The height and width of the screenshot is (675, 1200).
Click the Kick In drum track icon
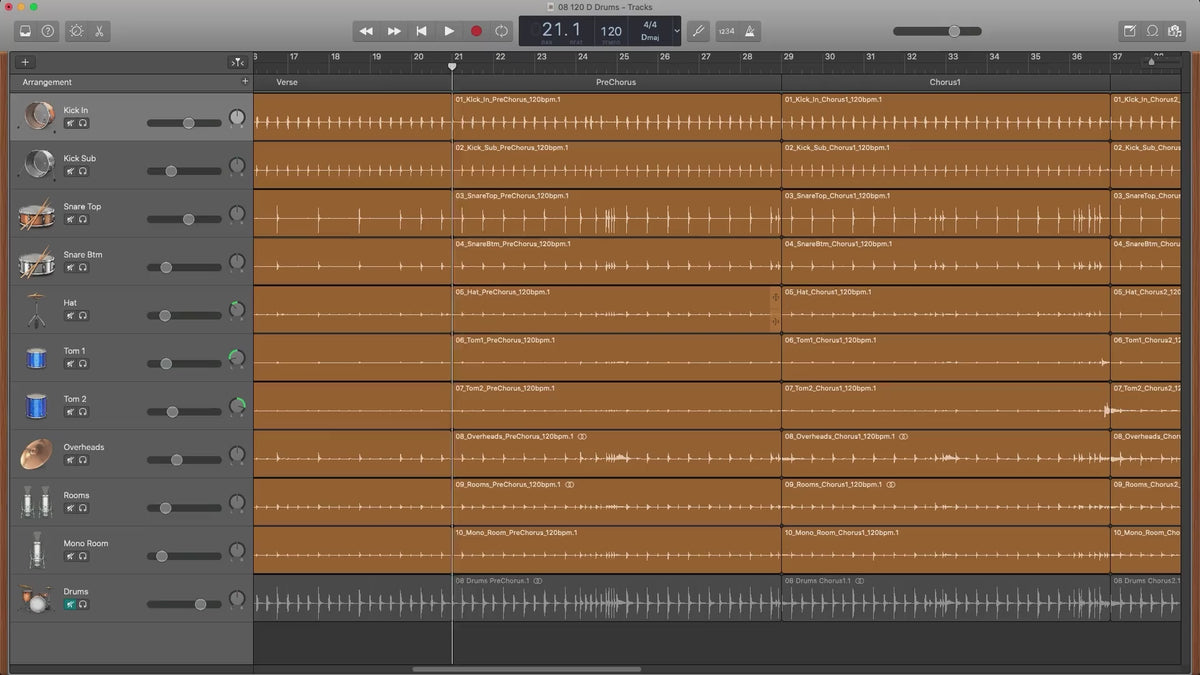(x=39, y=117)
